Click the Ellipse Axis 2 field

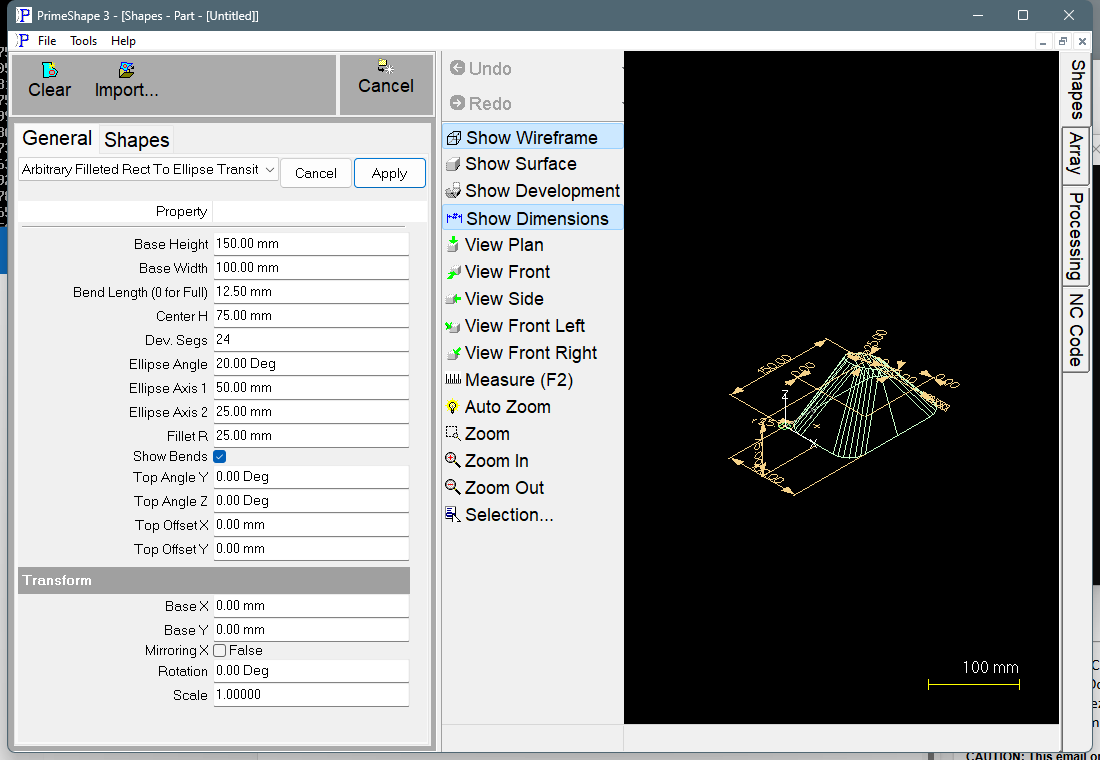[x=311, y=411]
